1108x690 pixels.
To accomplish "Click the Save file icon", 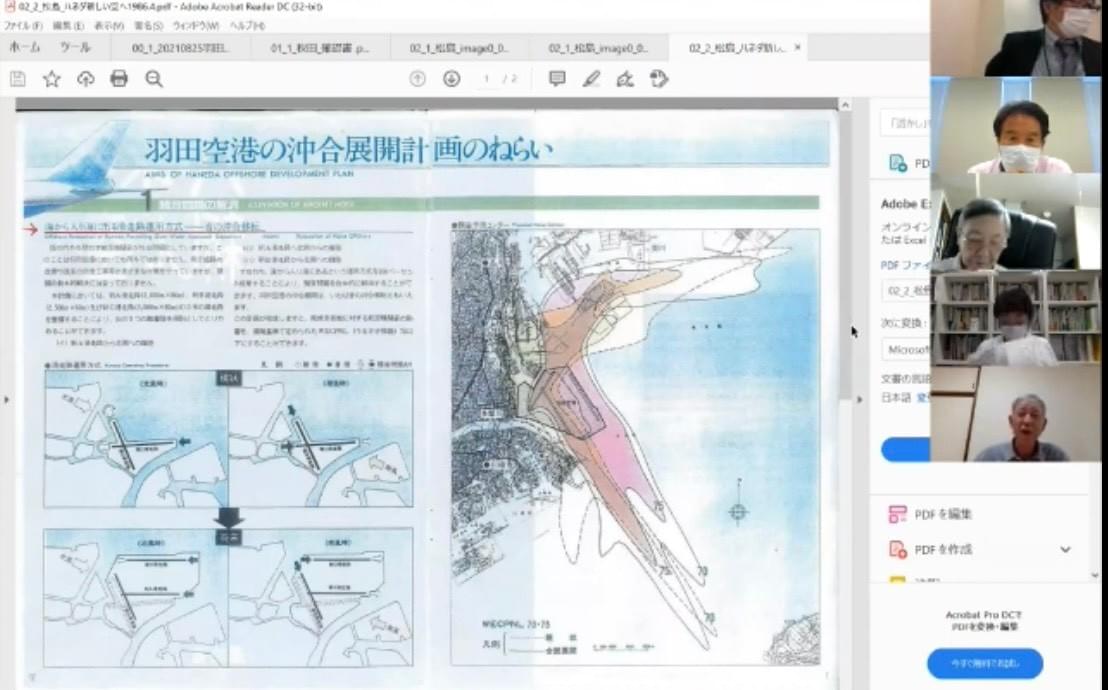I will click(x=18, y=79).
